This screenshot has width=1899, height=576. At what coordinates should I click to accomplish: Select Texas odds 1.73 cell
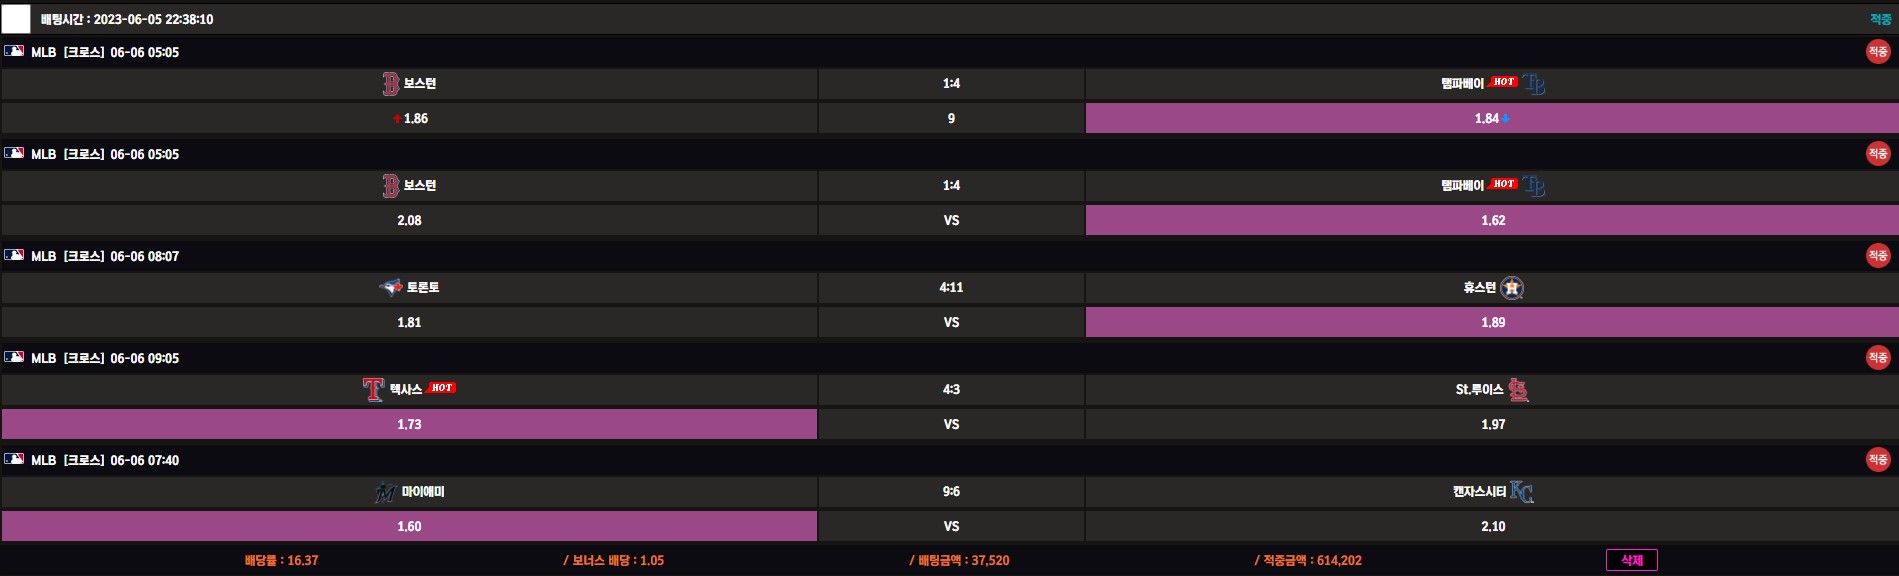click(409, 424)
